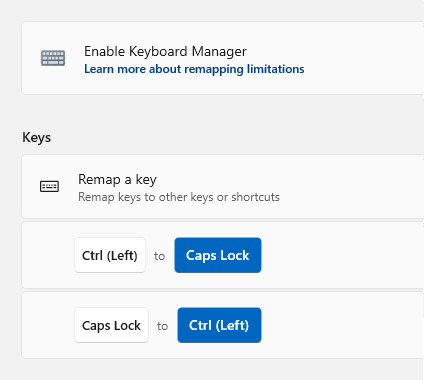Open the Remap a key card
This screenshot has width=424, height=380.
tap(223, 187)
